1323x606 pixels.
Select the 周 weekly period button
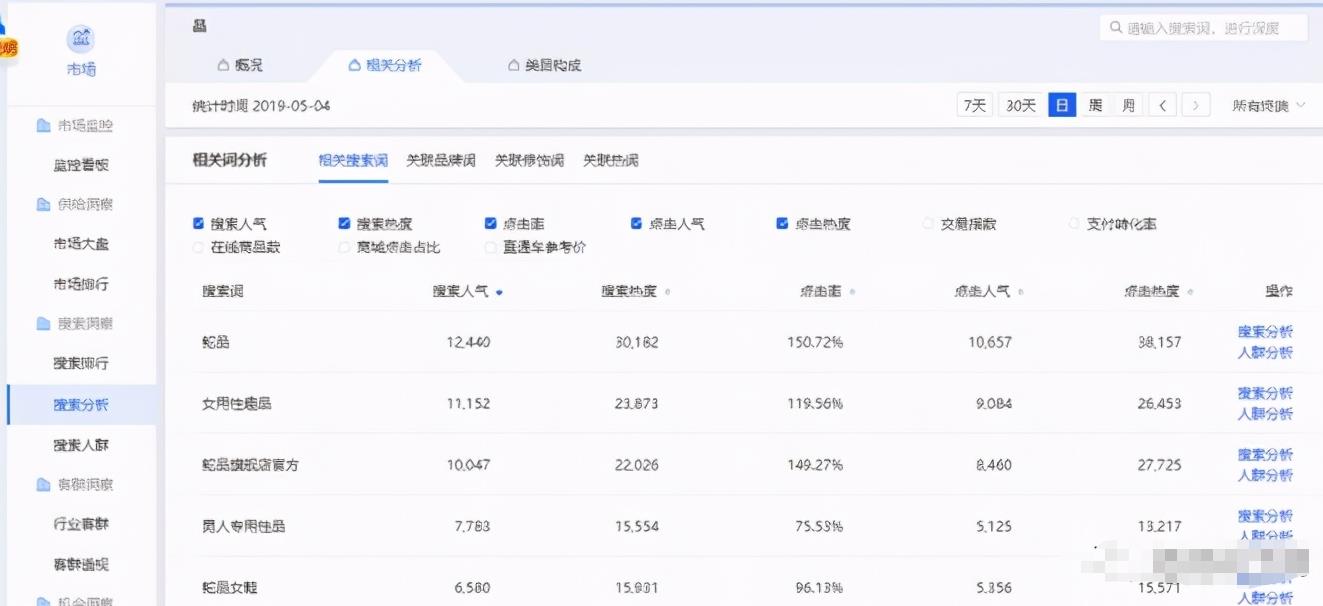pyautogui.click(x=1095, y=105)
